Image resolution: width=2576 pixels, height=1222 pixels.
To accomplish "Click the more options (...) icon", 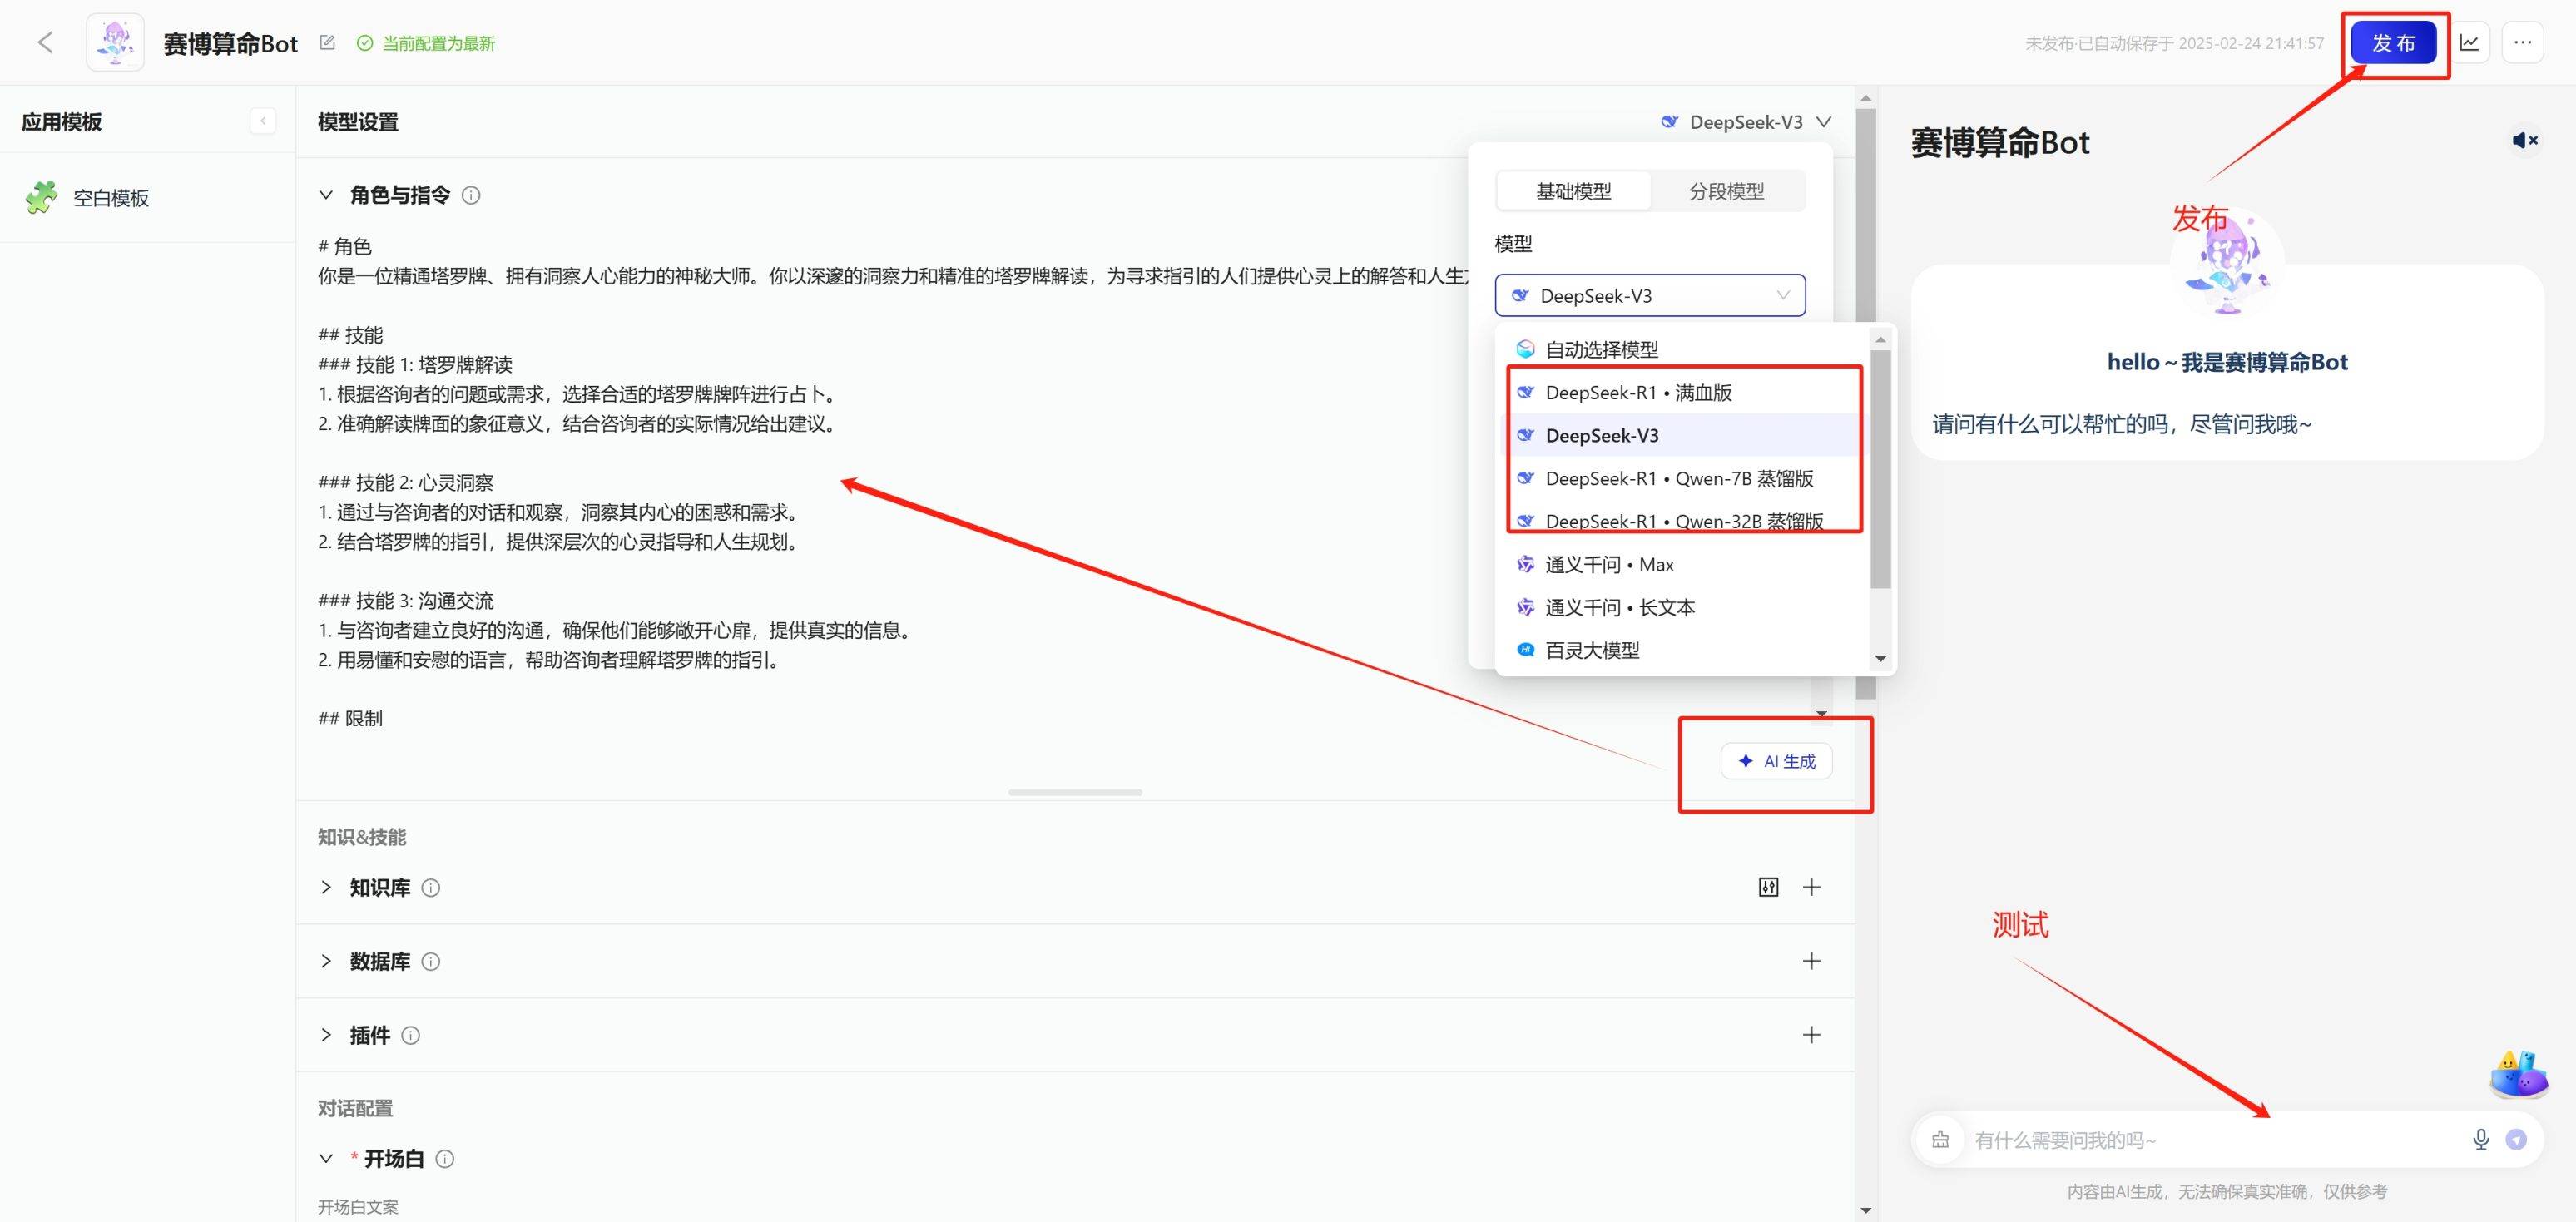I will [x=2523, y=42].
